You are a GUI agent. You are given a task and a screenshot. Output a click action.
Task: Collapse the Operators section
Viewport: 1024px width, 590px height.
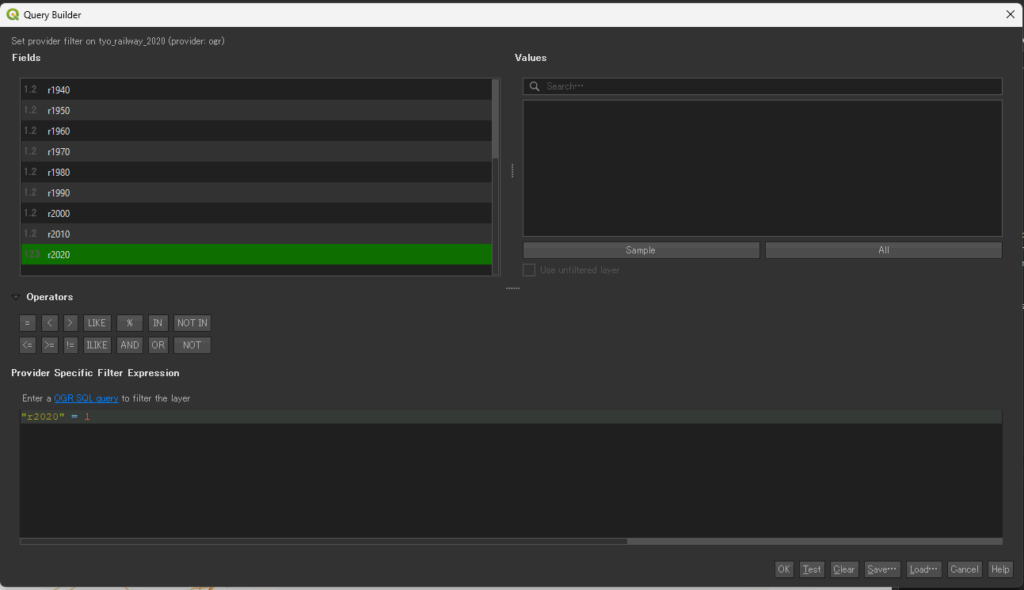[x=16, y=297]
